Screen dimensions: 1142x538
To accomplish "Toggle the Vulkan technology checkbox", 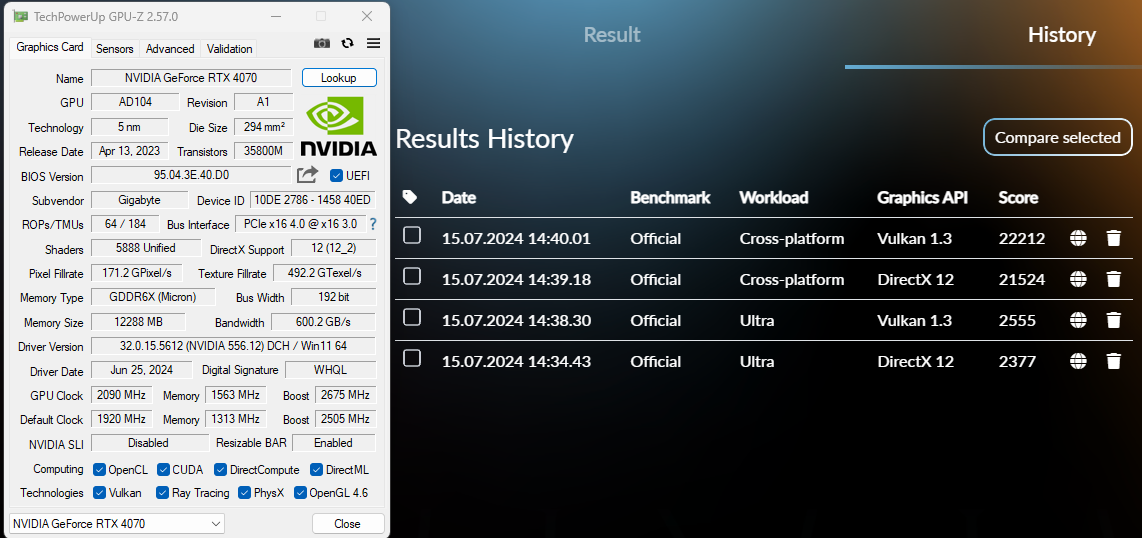I will 100,493.
